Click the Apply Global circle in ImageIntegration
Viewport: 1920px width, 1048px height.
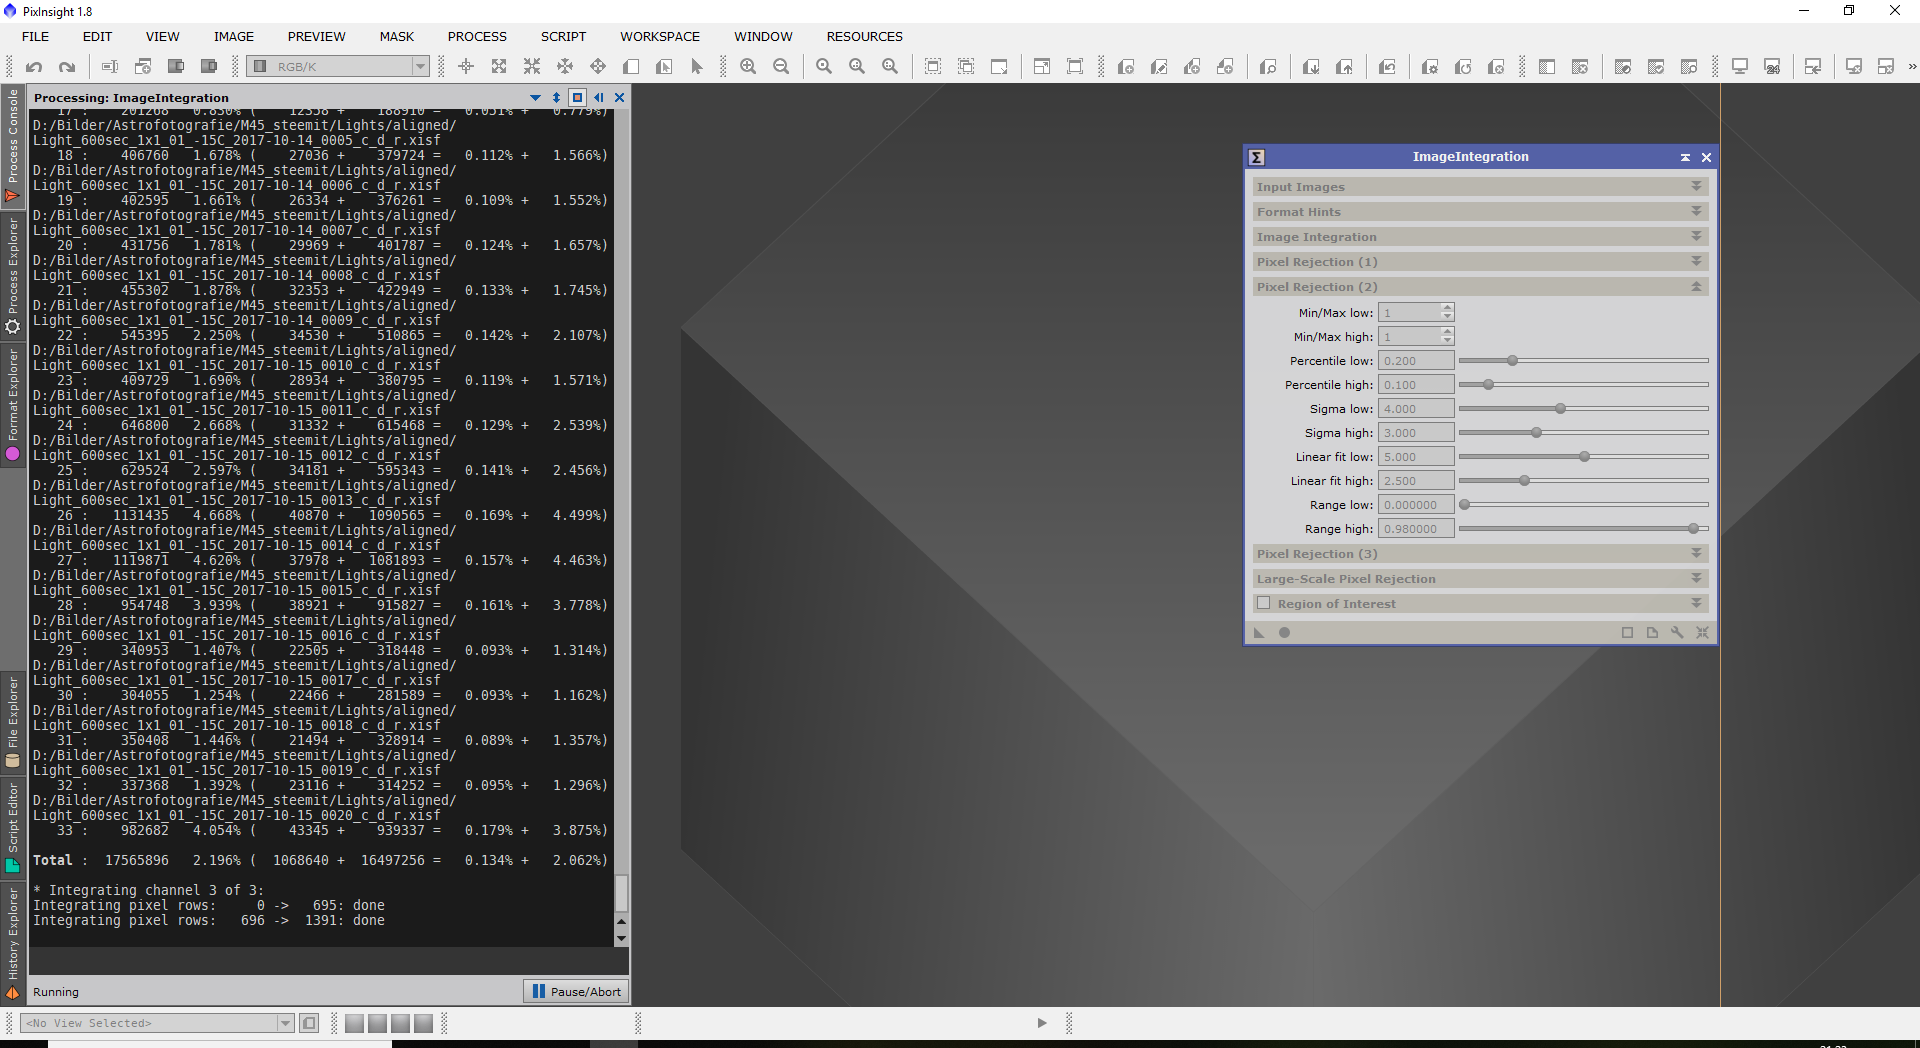[1284, 632]
